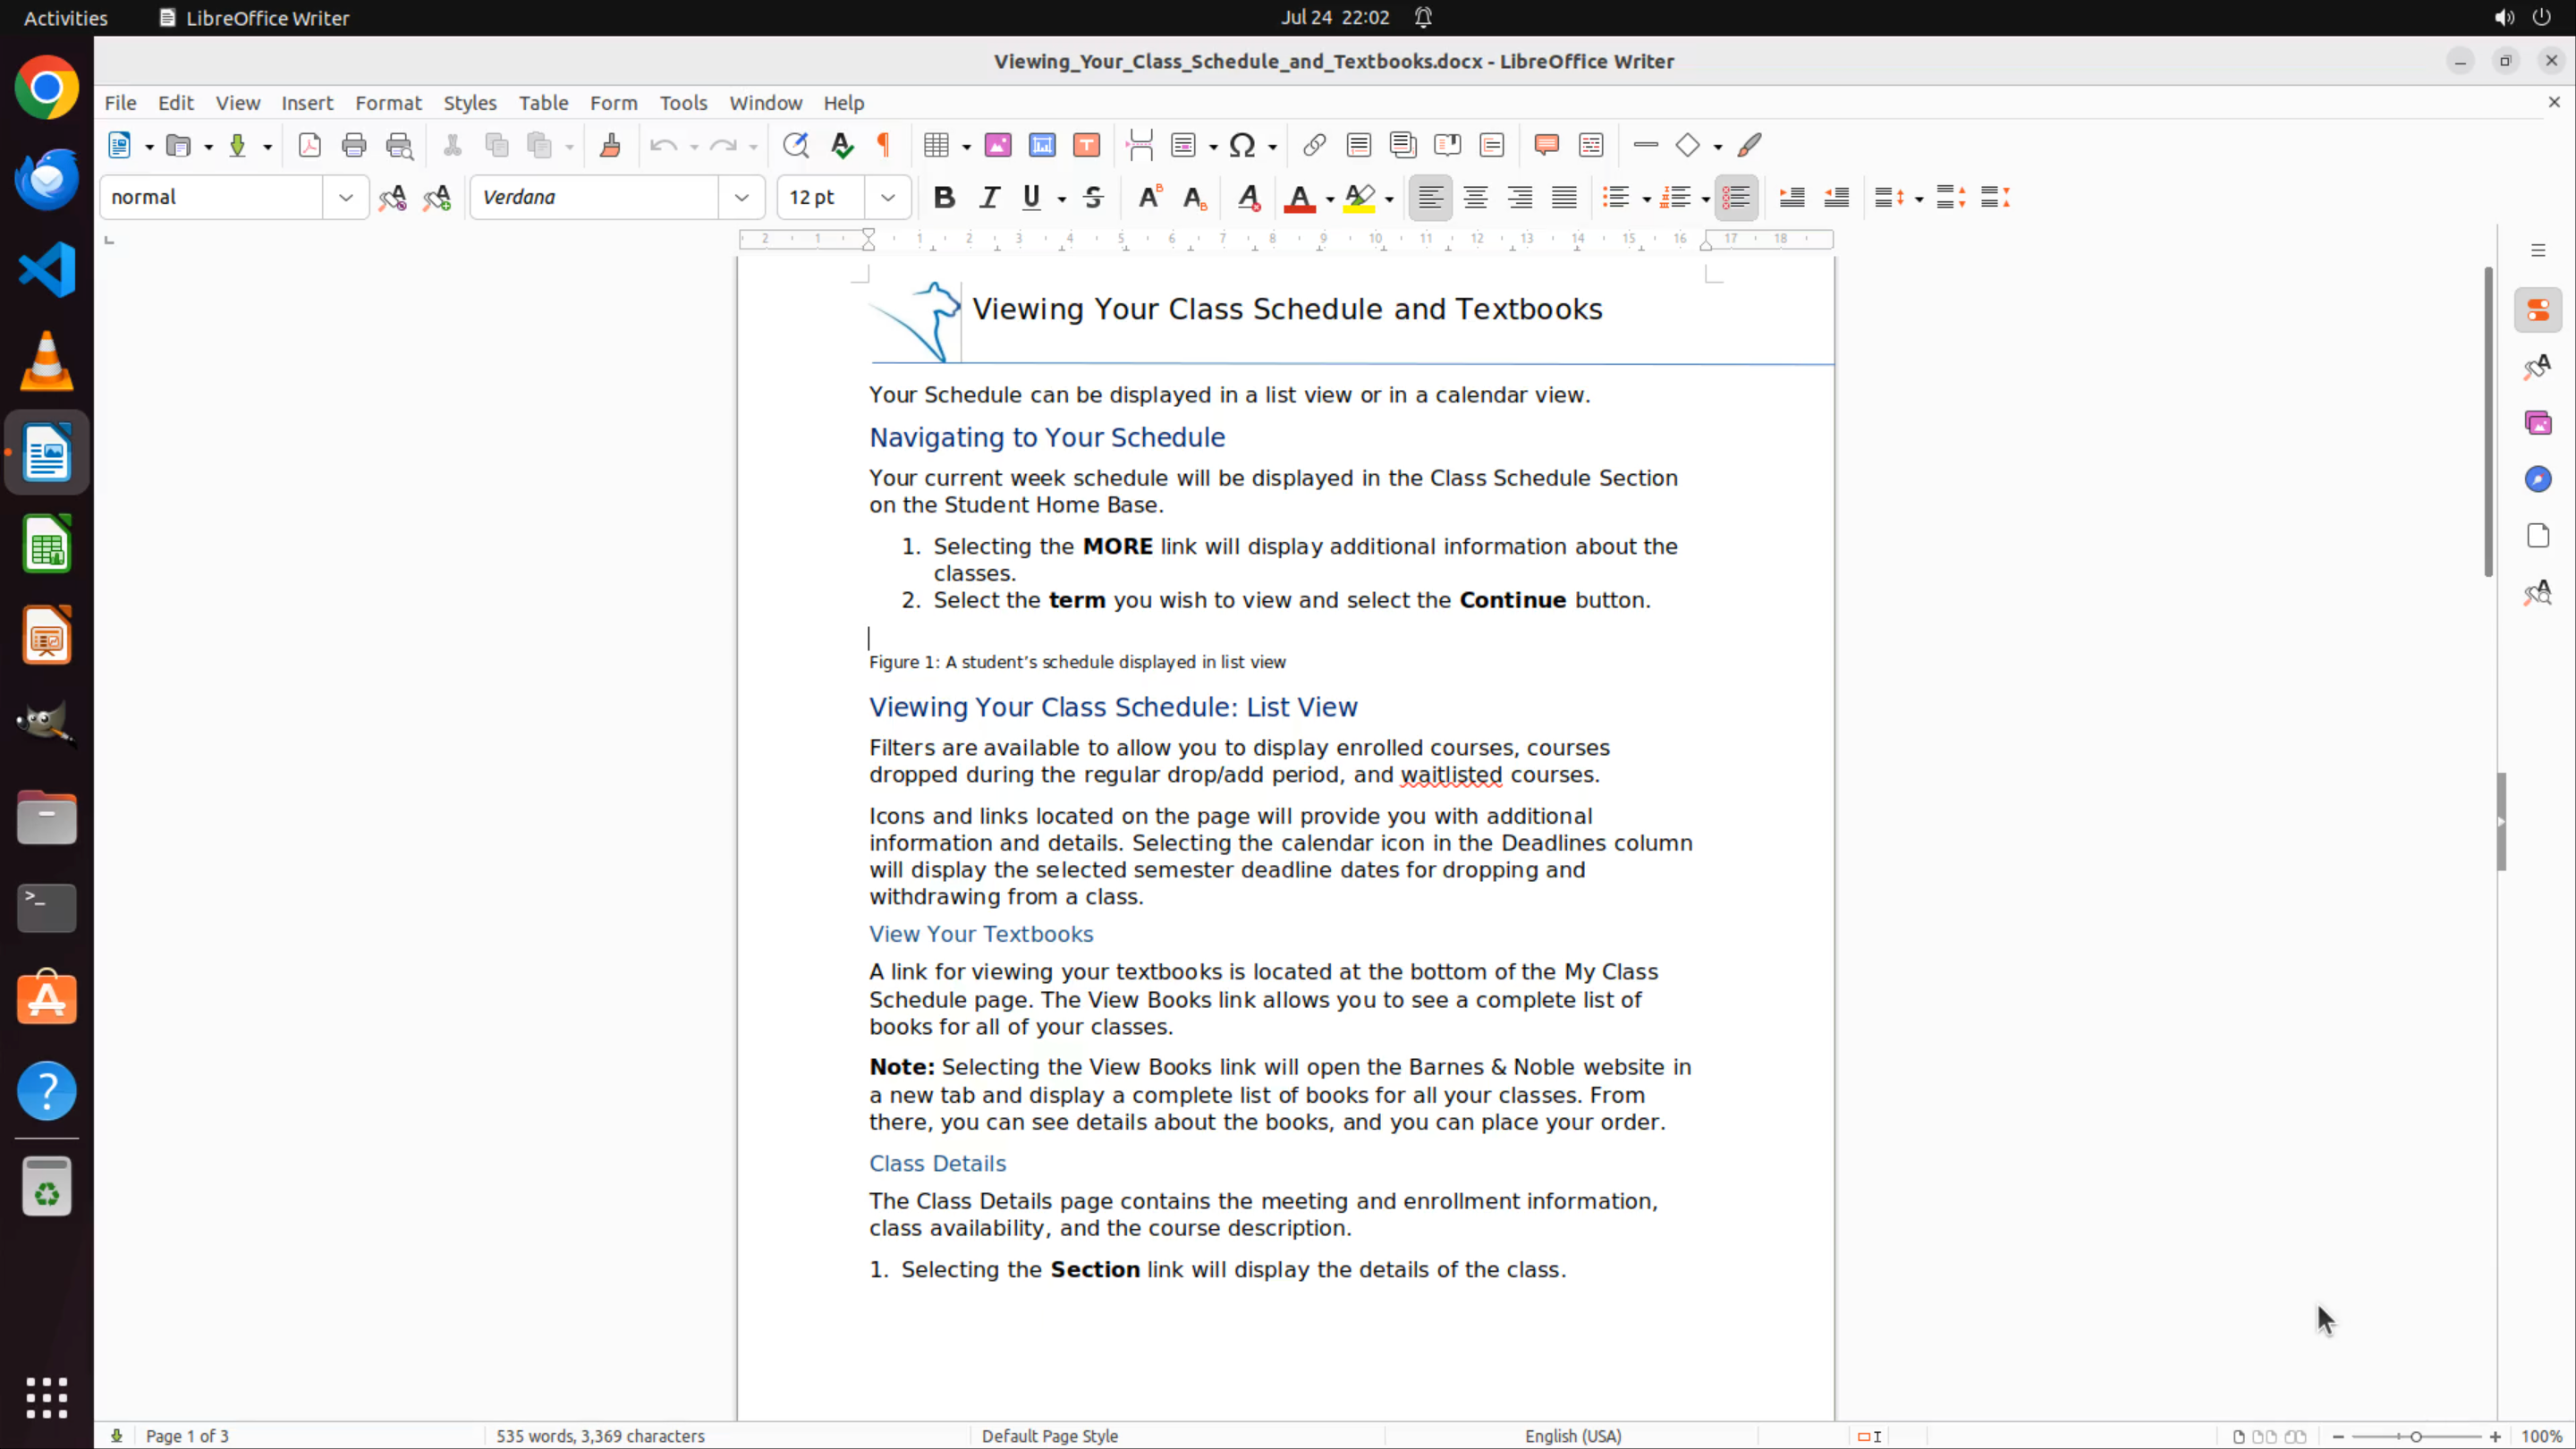The width and height of the screenshot is (2576, 1449).
Task: Open the Tools menu
Action: point(683,103)
